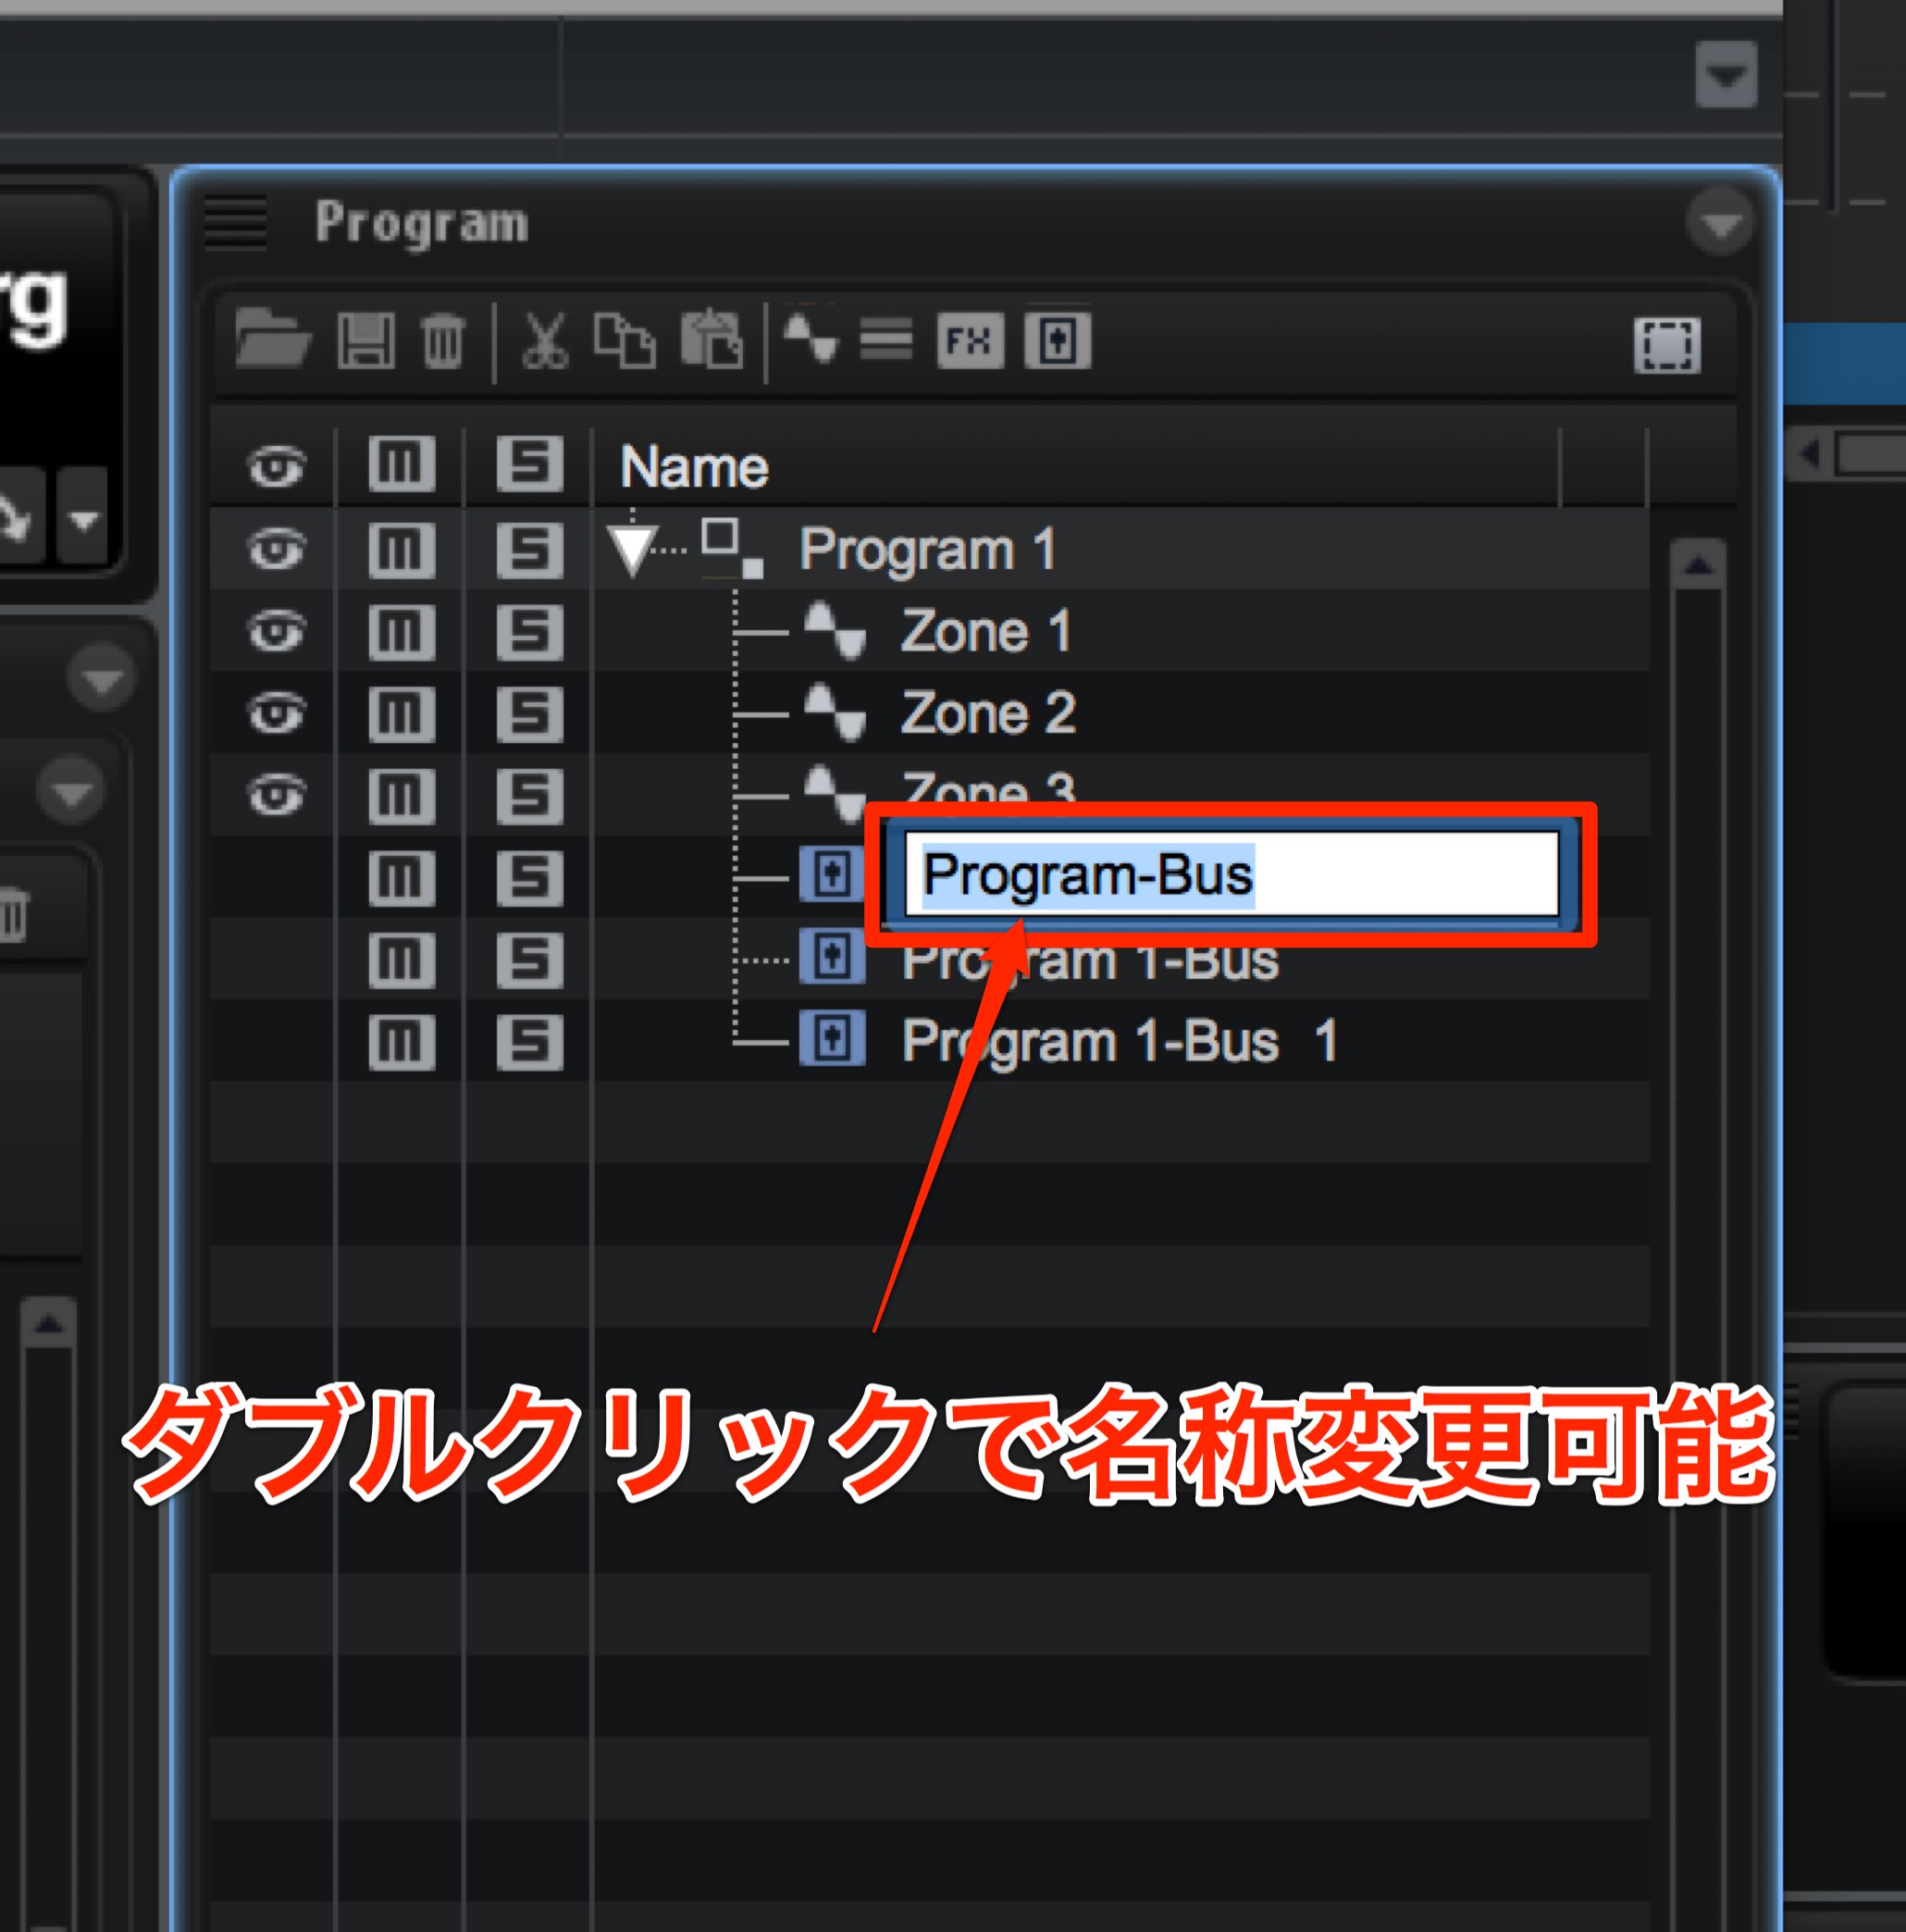Select the Zone 2 tree row
This screenshot has height=1932, width=1906.
pyautogui.click(x=929, y=713)
